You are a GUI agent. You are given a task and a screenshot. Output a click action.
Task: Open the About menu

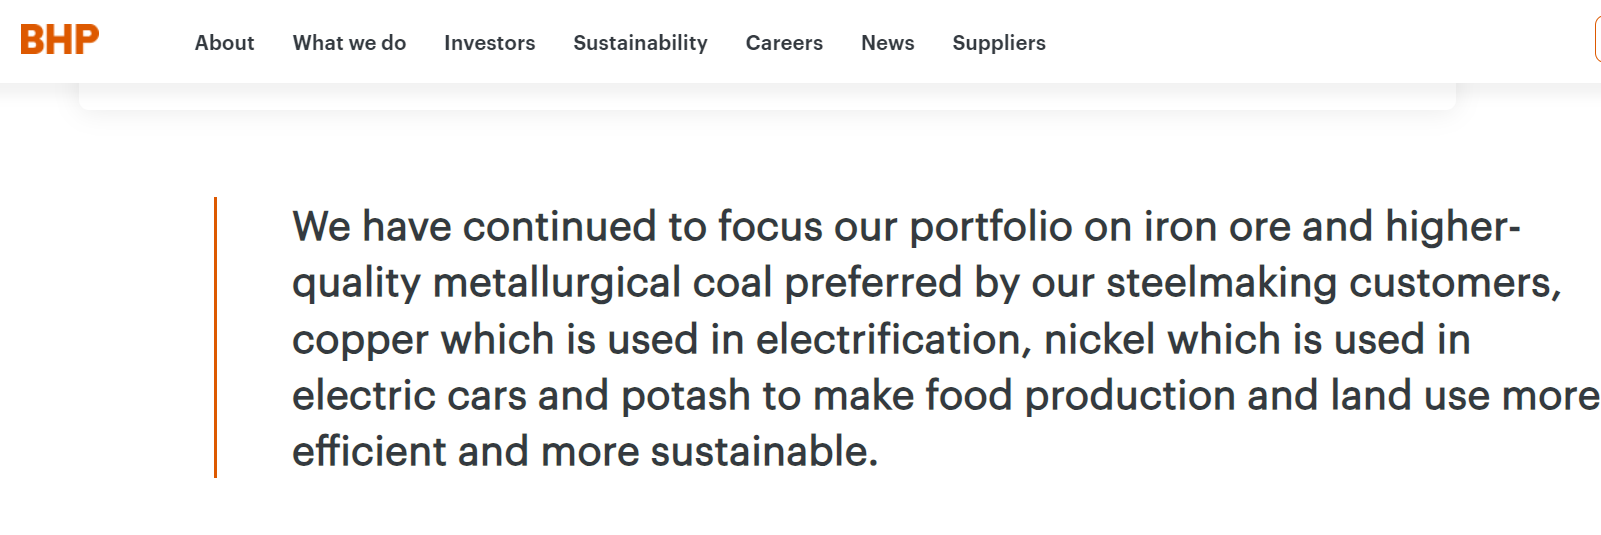point(224,43)
